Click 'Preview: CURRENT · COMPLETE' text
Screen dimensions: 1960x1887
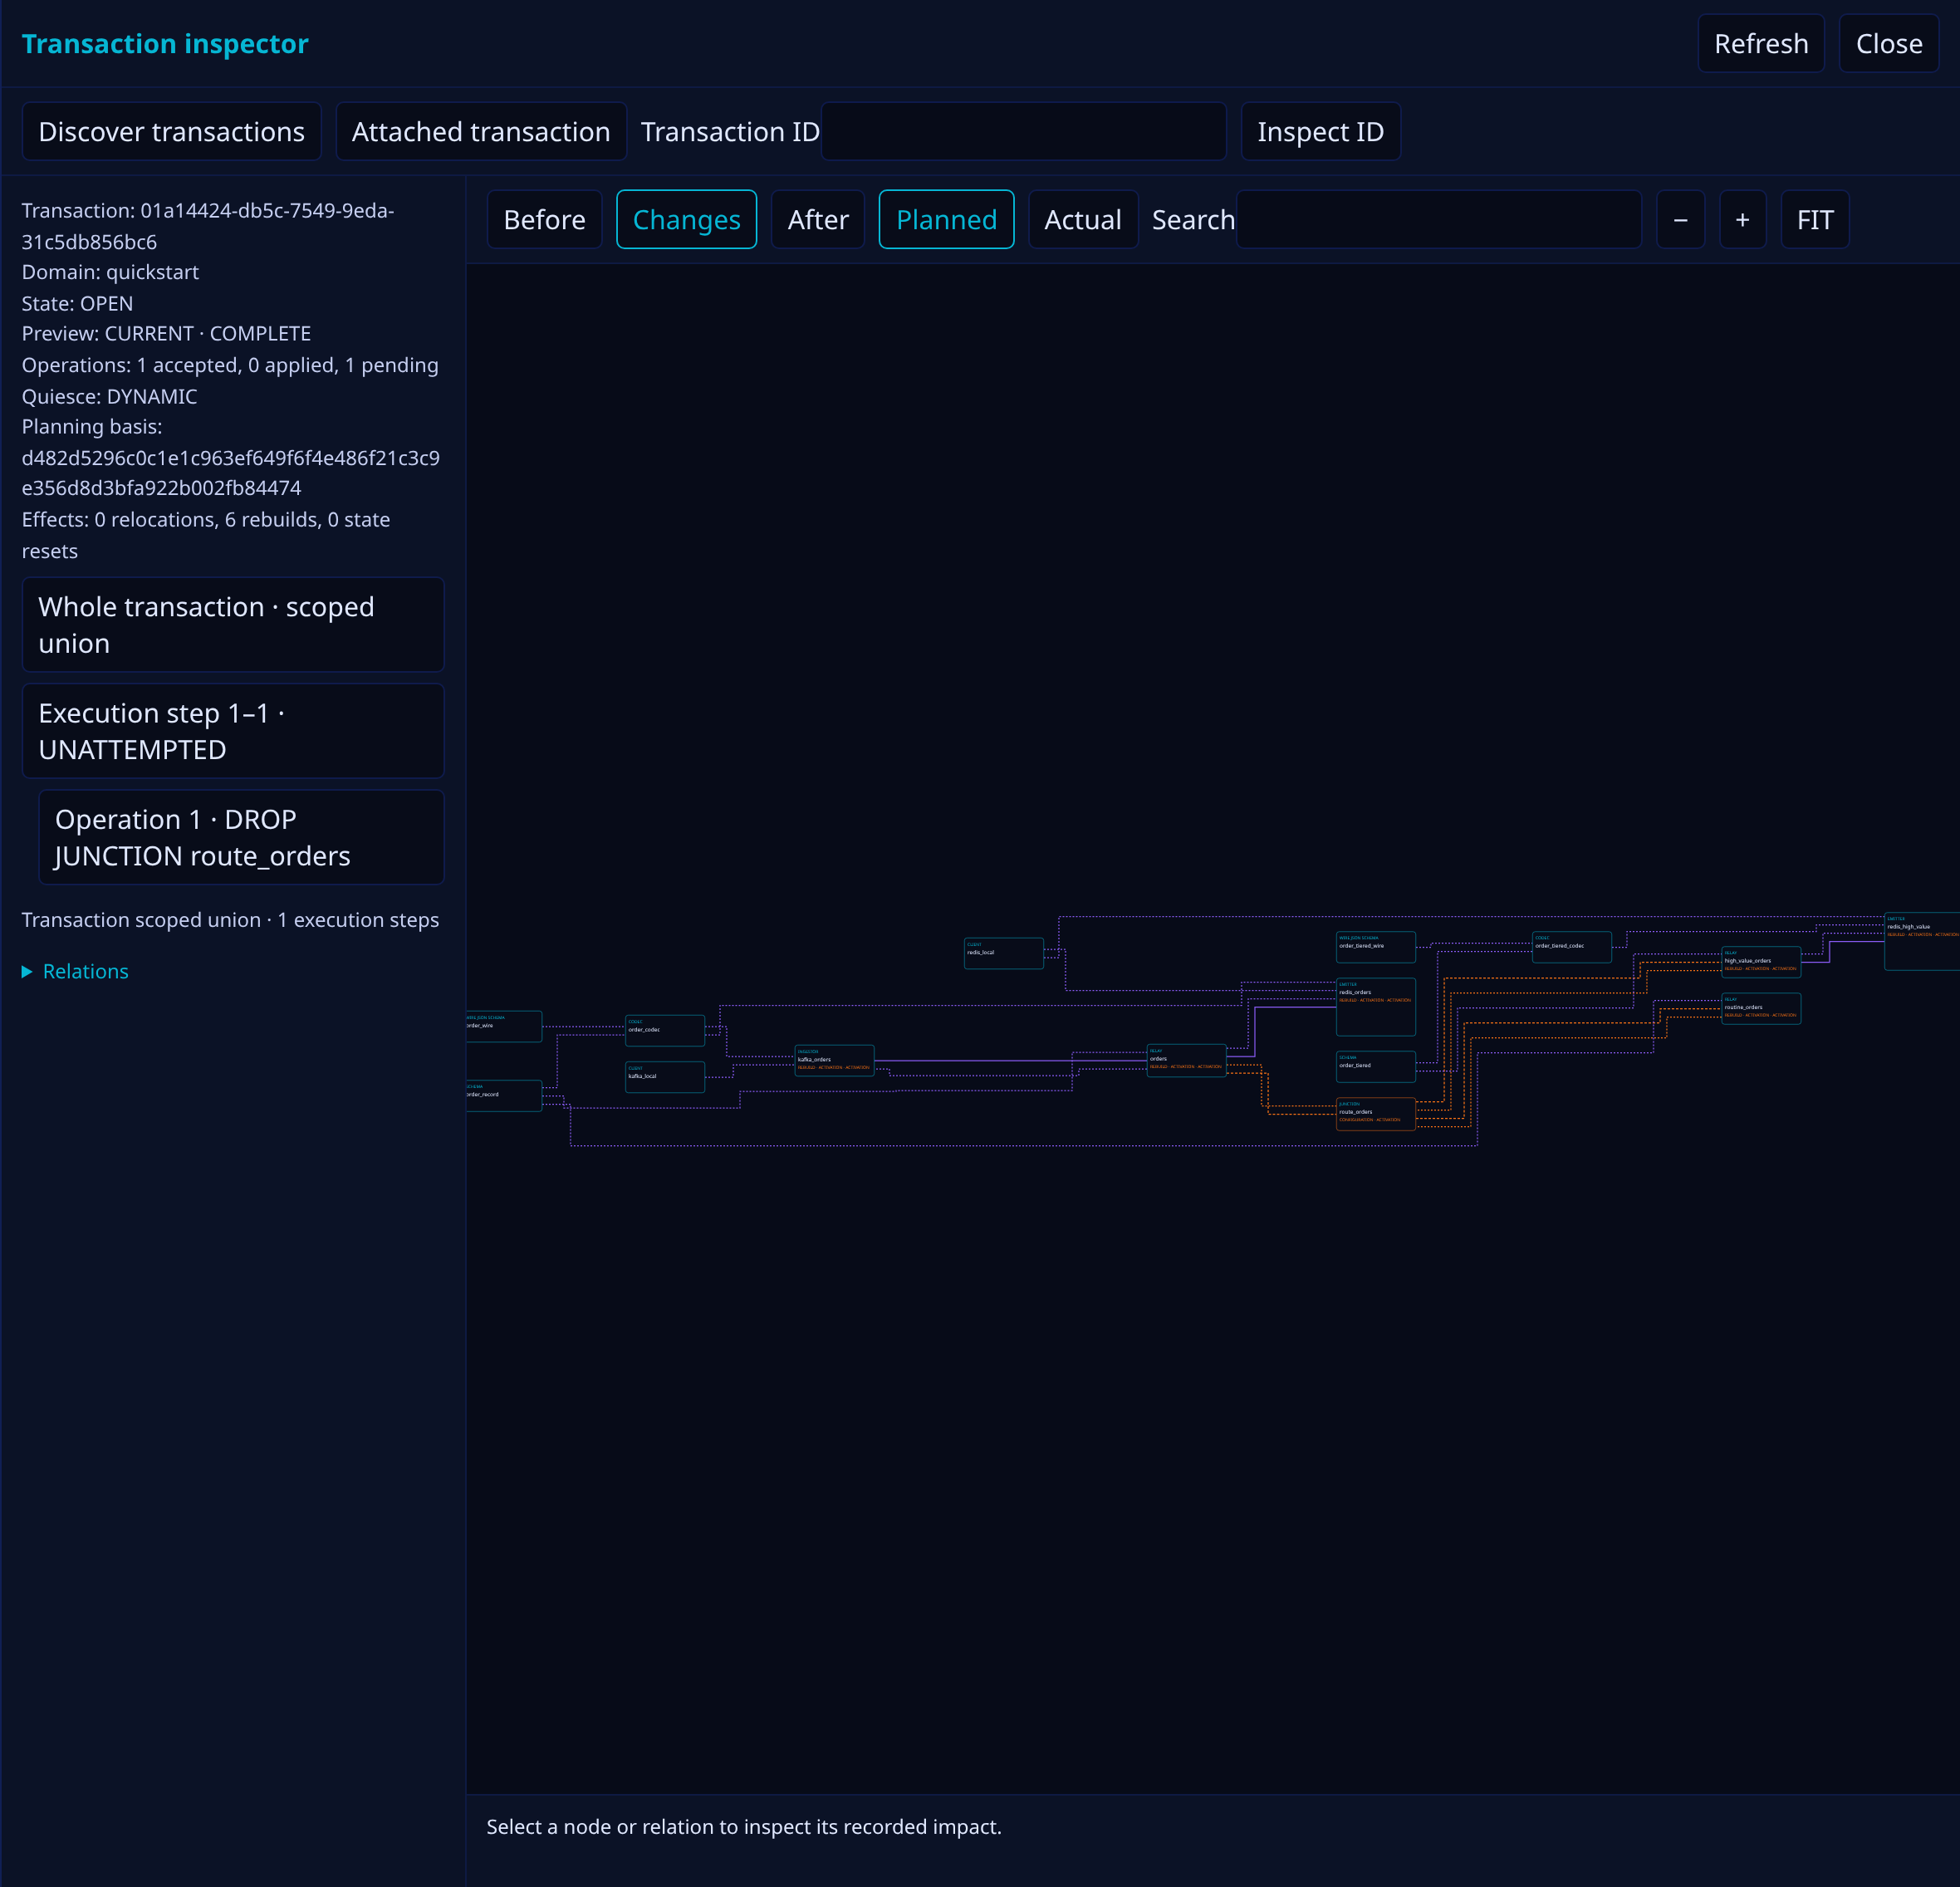pos(166,333)
